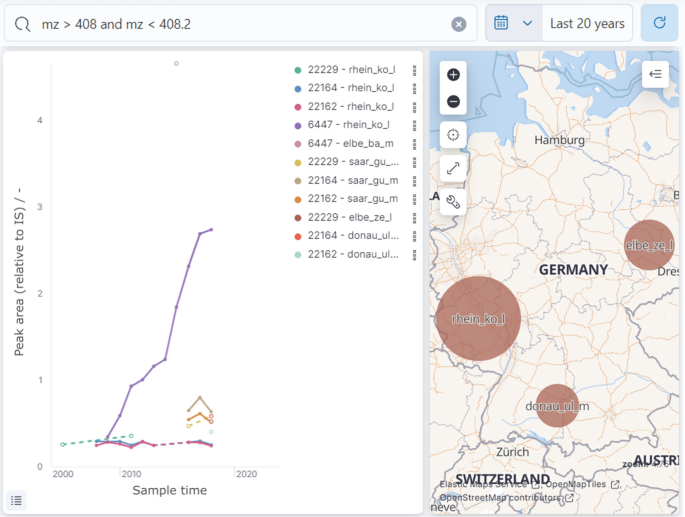Expand the map layers panel
The height and width of the screenshot is (517, 685).
pyautogui.click(x=655, y=74)
